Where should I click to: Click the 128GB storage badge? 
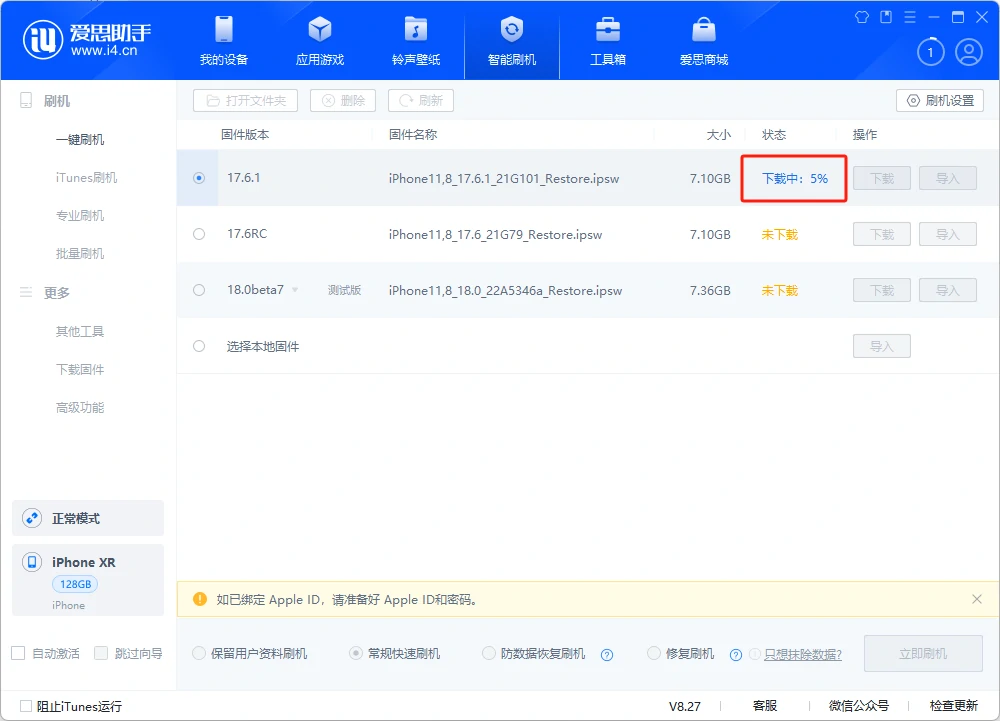(x=75, y=584)
